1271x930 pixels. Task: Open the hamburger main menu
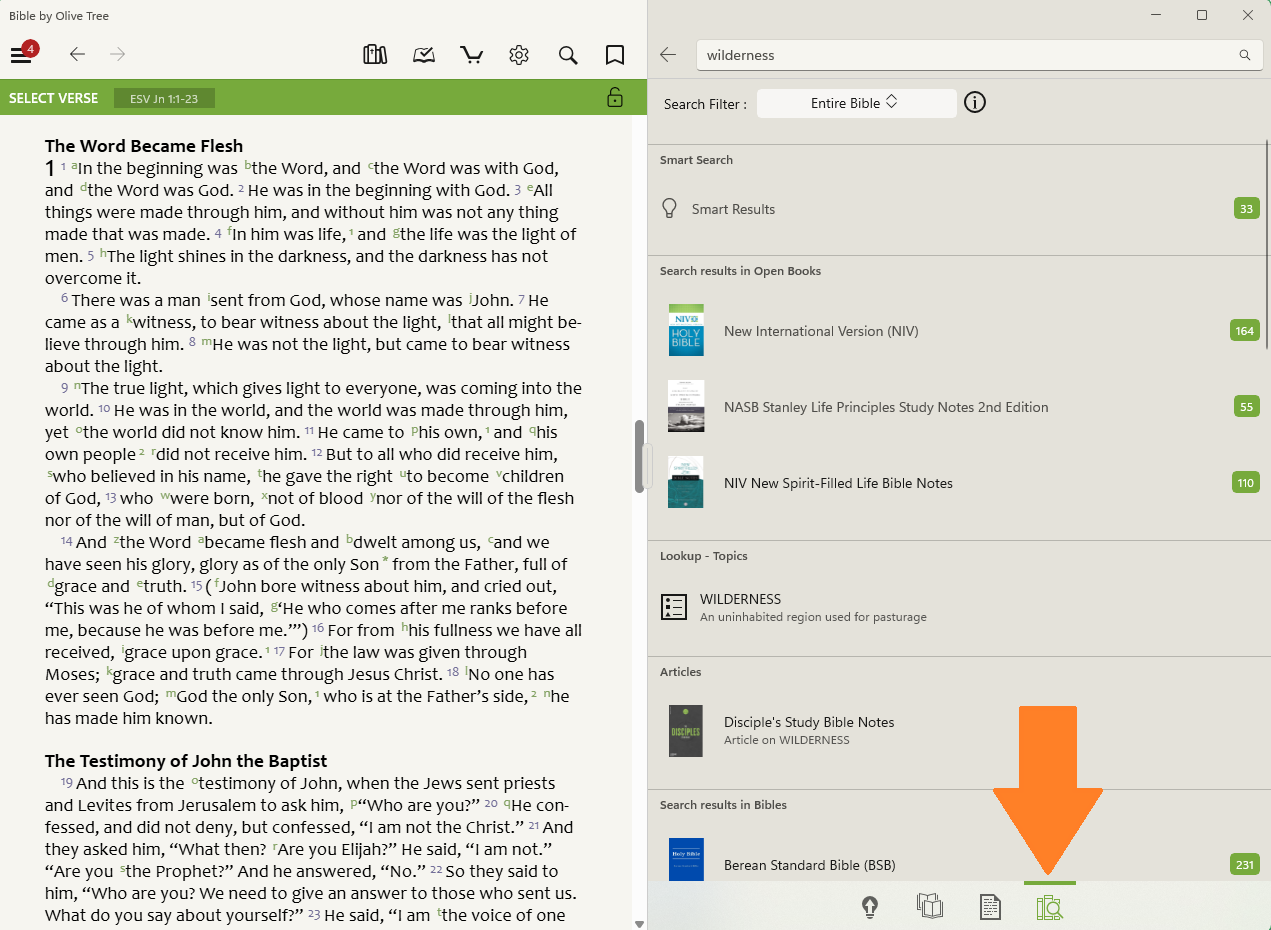[21, 55]
